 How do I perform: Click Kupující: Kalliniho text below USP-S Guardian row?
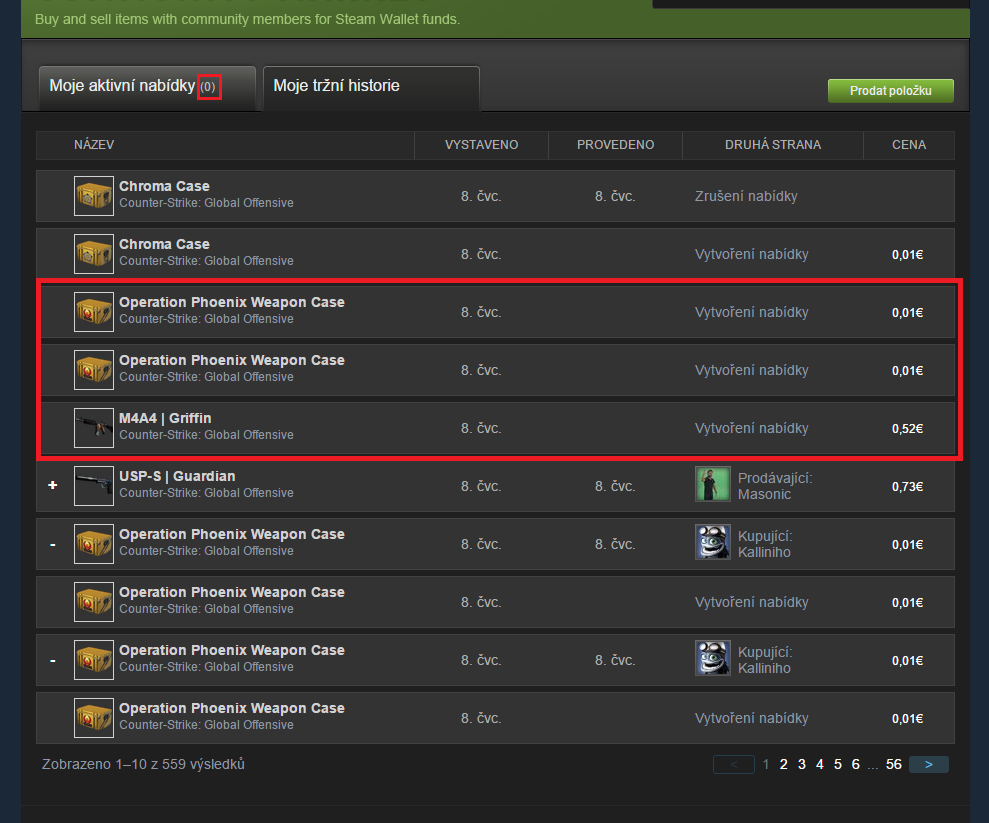[x=765, y=544]
